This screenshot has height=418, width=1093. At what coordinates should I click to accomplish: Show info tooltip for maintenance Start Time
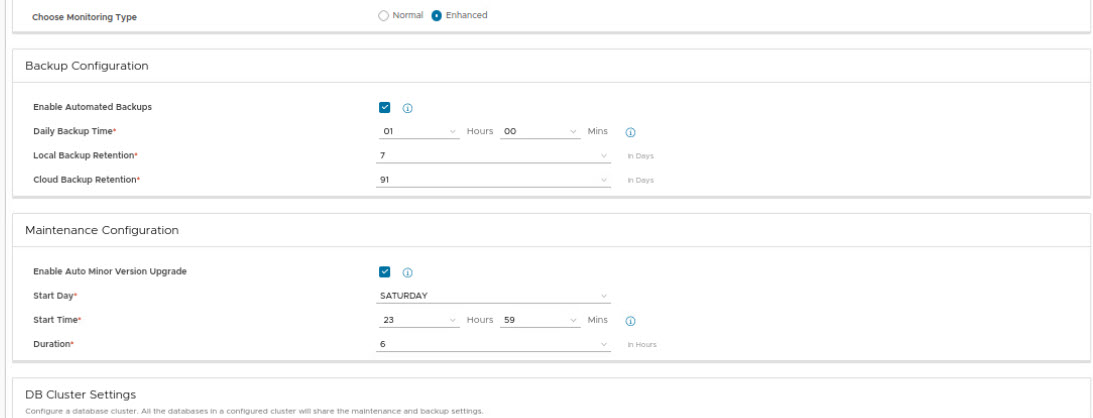click(x=630, y=321)
